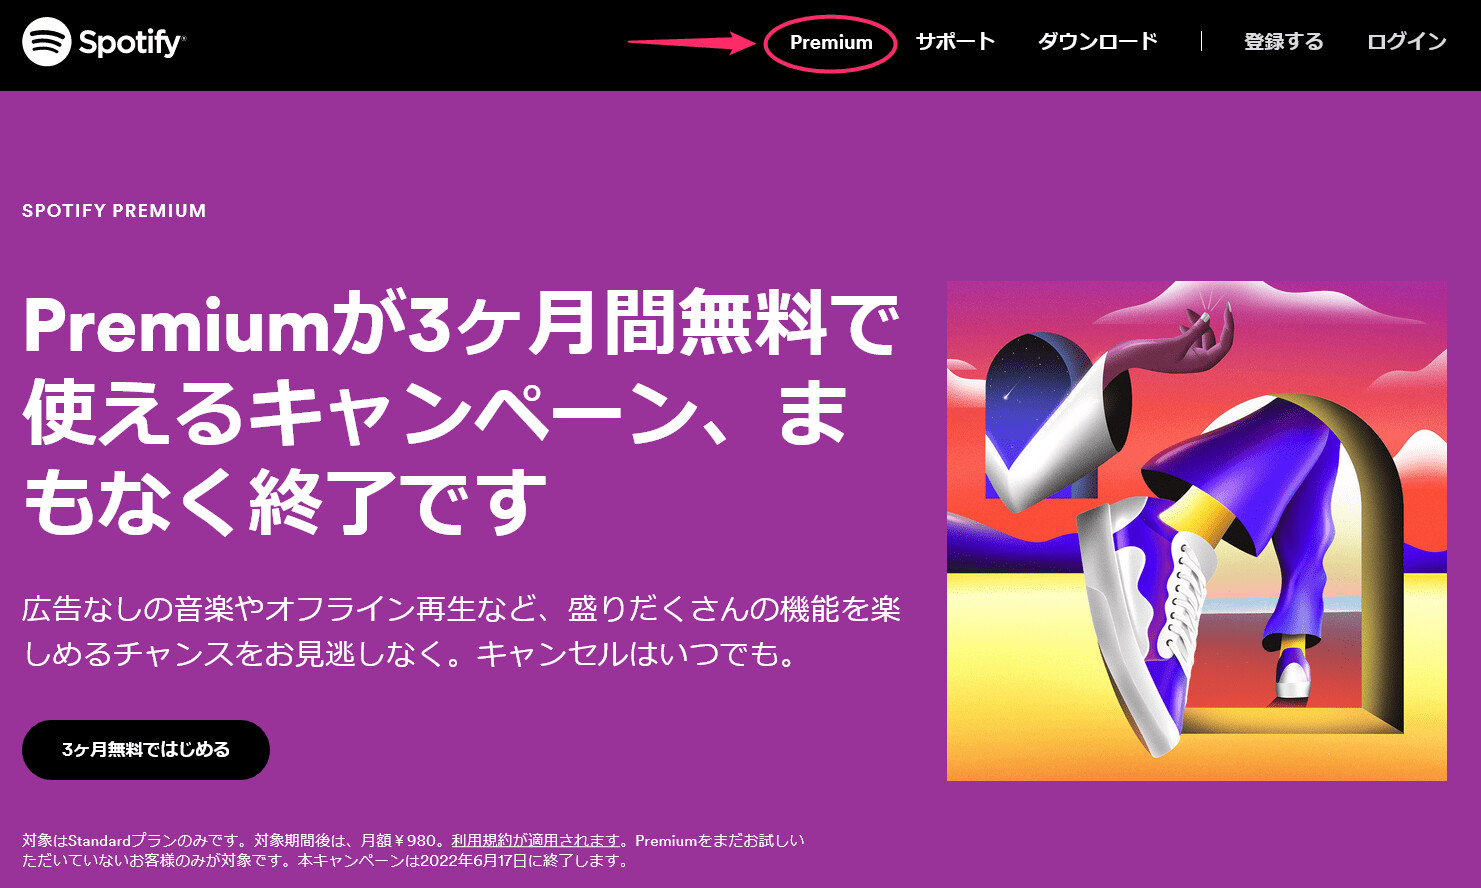Click the headline Premiumが3ヶ月間無料で
The width and height of the screenshot is (1481, 888).
point(461,324)
